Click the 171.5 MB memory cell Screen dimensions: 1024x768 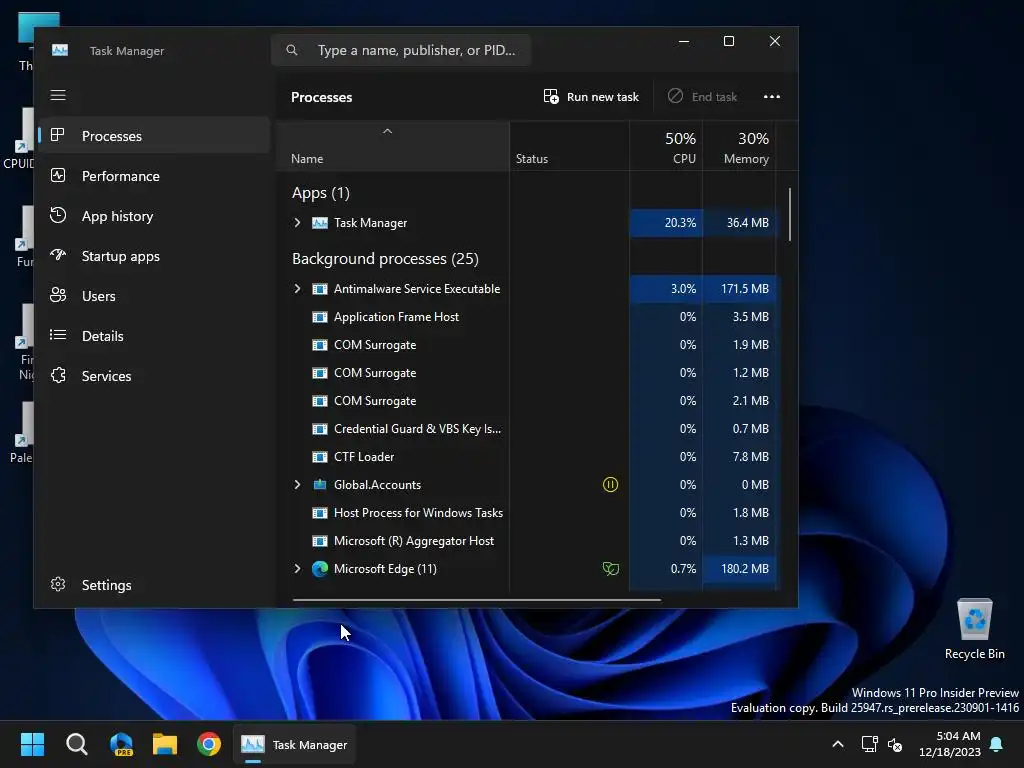(x=739, y=289)
